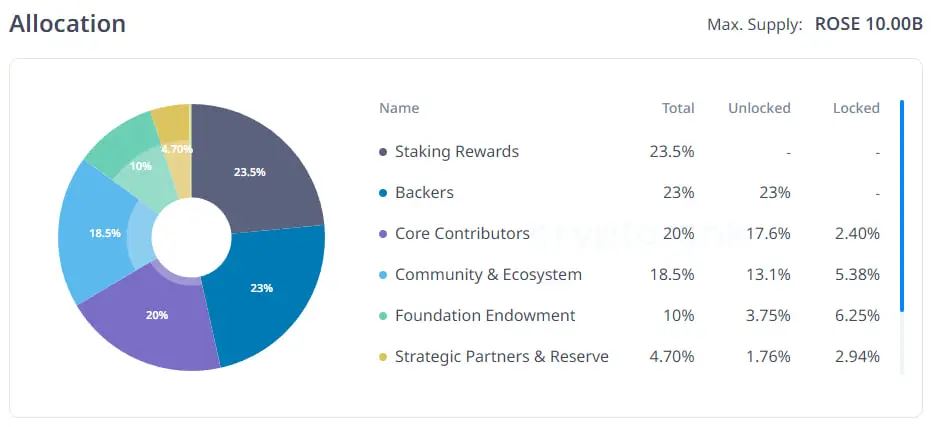The width and height of the screenshot is (943, 427).
Task: Sort the table by Name column header
Action: click(x=399, y=108)
